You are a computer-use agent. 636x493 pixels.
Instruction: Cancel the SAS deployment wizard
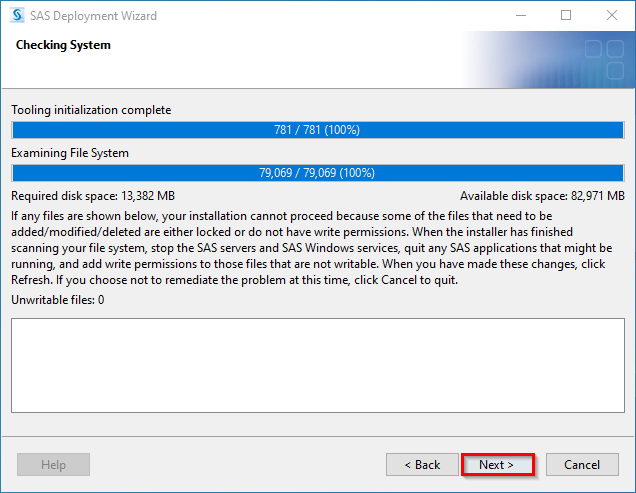coord(582,465)
